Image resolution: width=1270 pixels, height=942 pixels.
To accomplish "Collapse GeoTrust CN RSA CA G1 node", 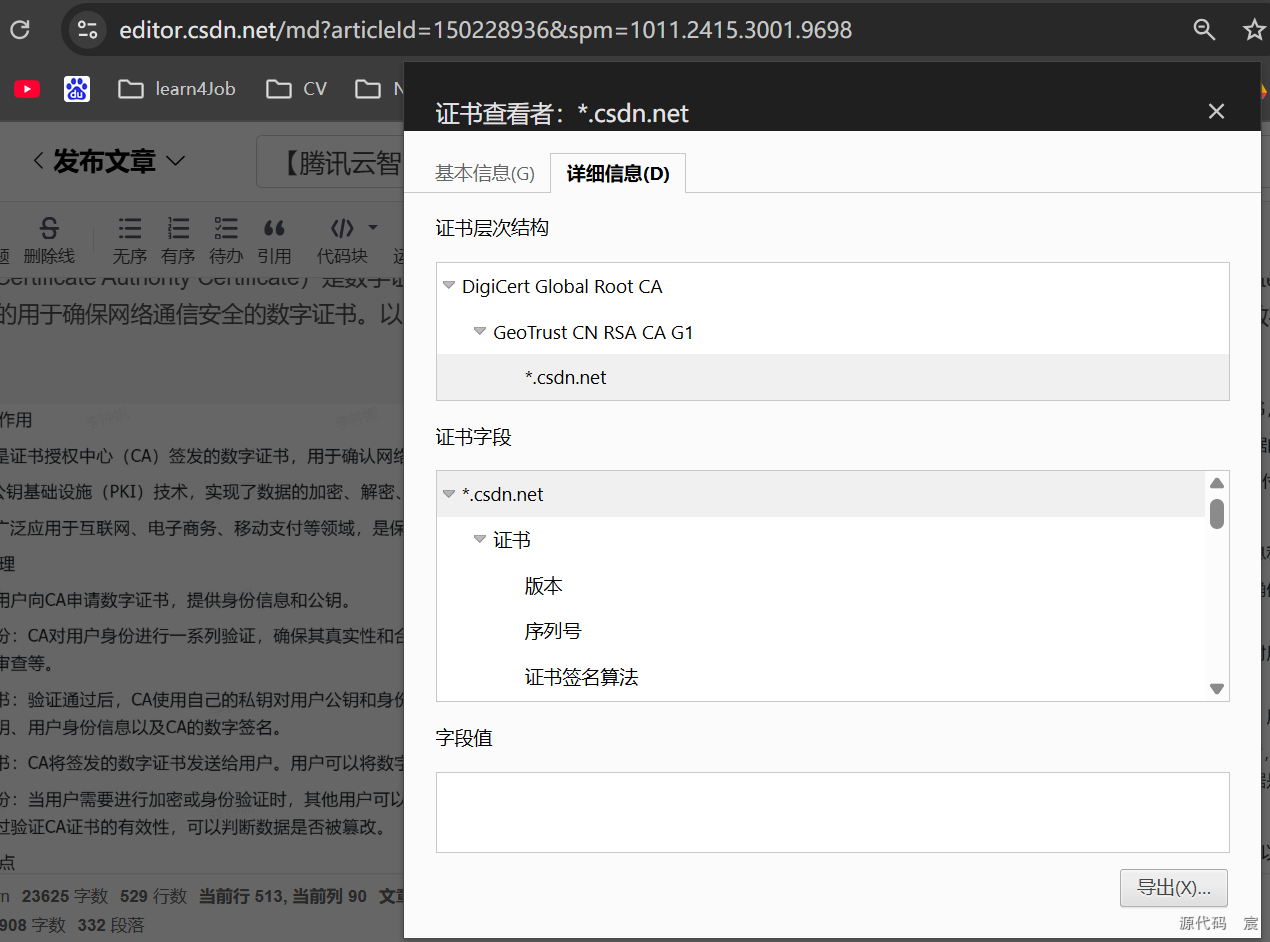I will coord(480,332).
